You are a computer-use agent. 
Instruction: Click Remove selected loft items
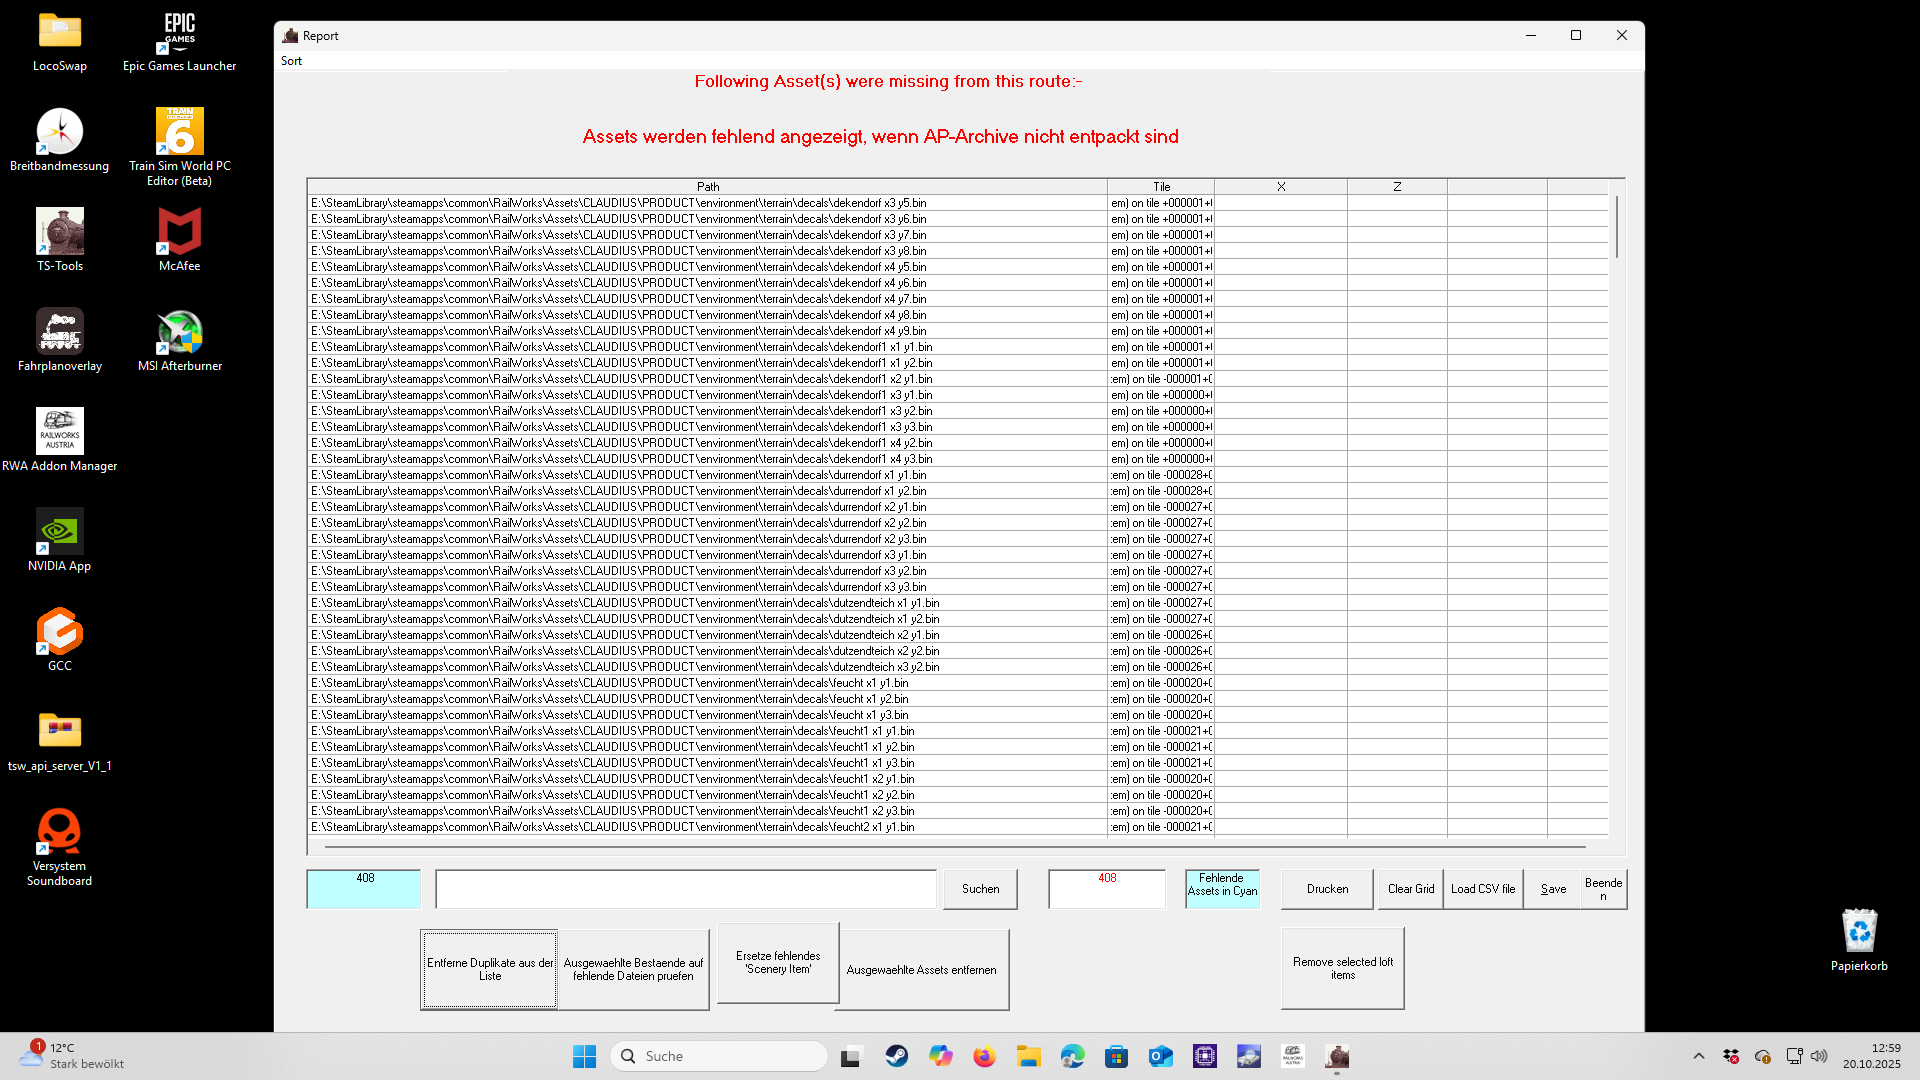[x=1342, y=968]
